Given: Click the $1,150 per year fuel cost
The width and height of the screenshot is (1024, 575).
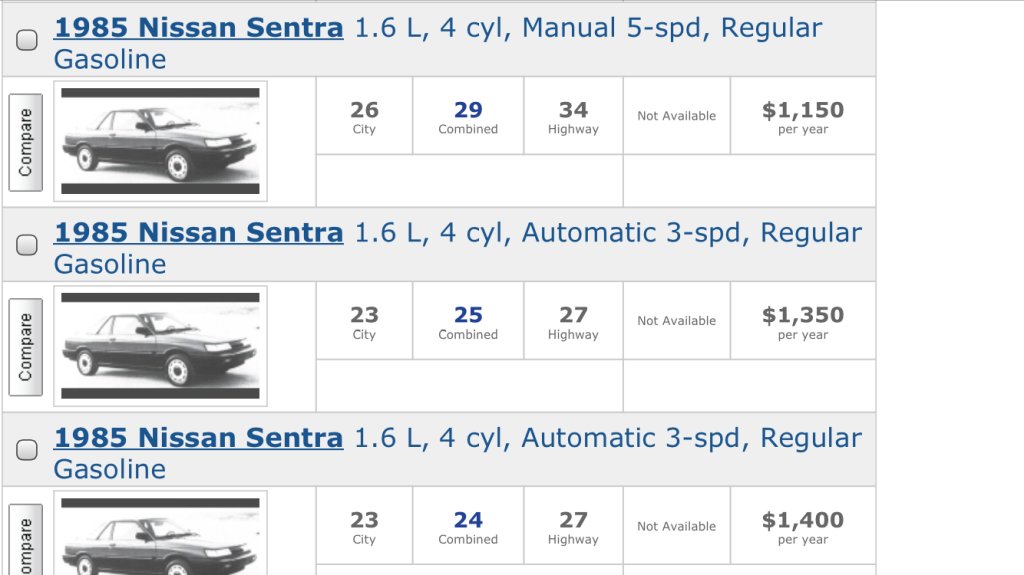Looking at the screenshot, I should pos(803,116).
